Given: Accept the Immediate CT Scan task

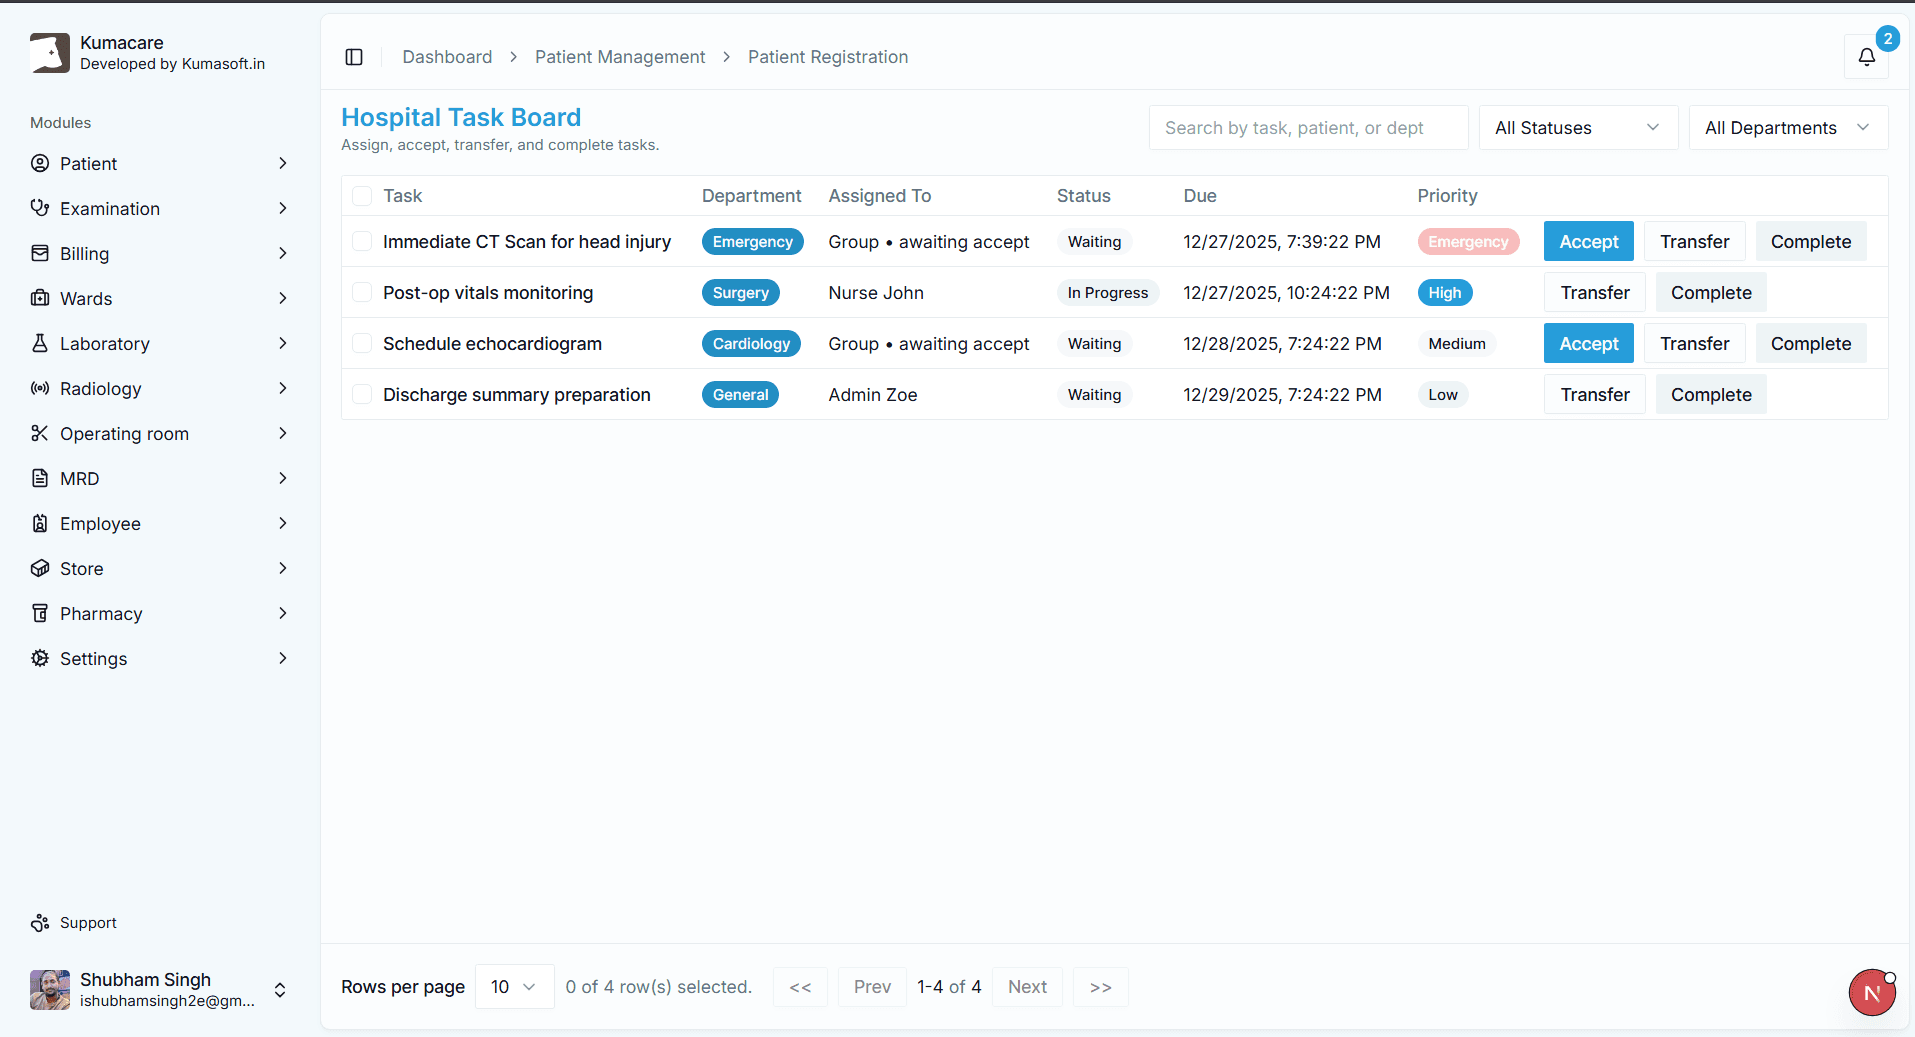Looking at the screenshot, I should 1588,241.
